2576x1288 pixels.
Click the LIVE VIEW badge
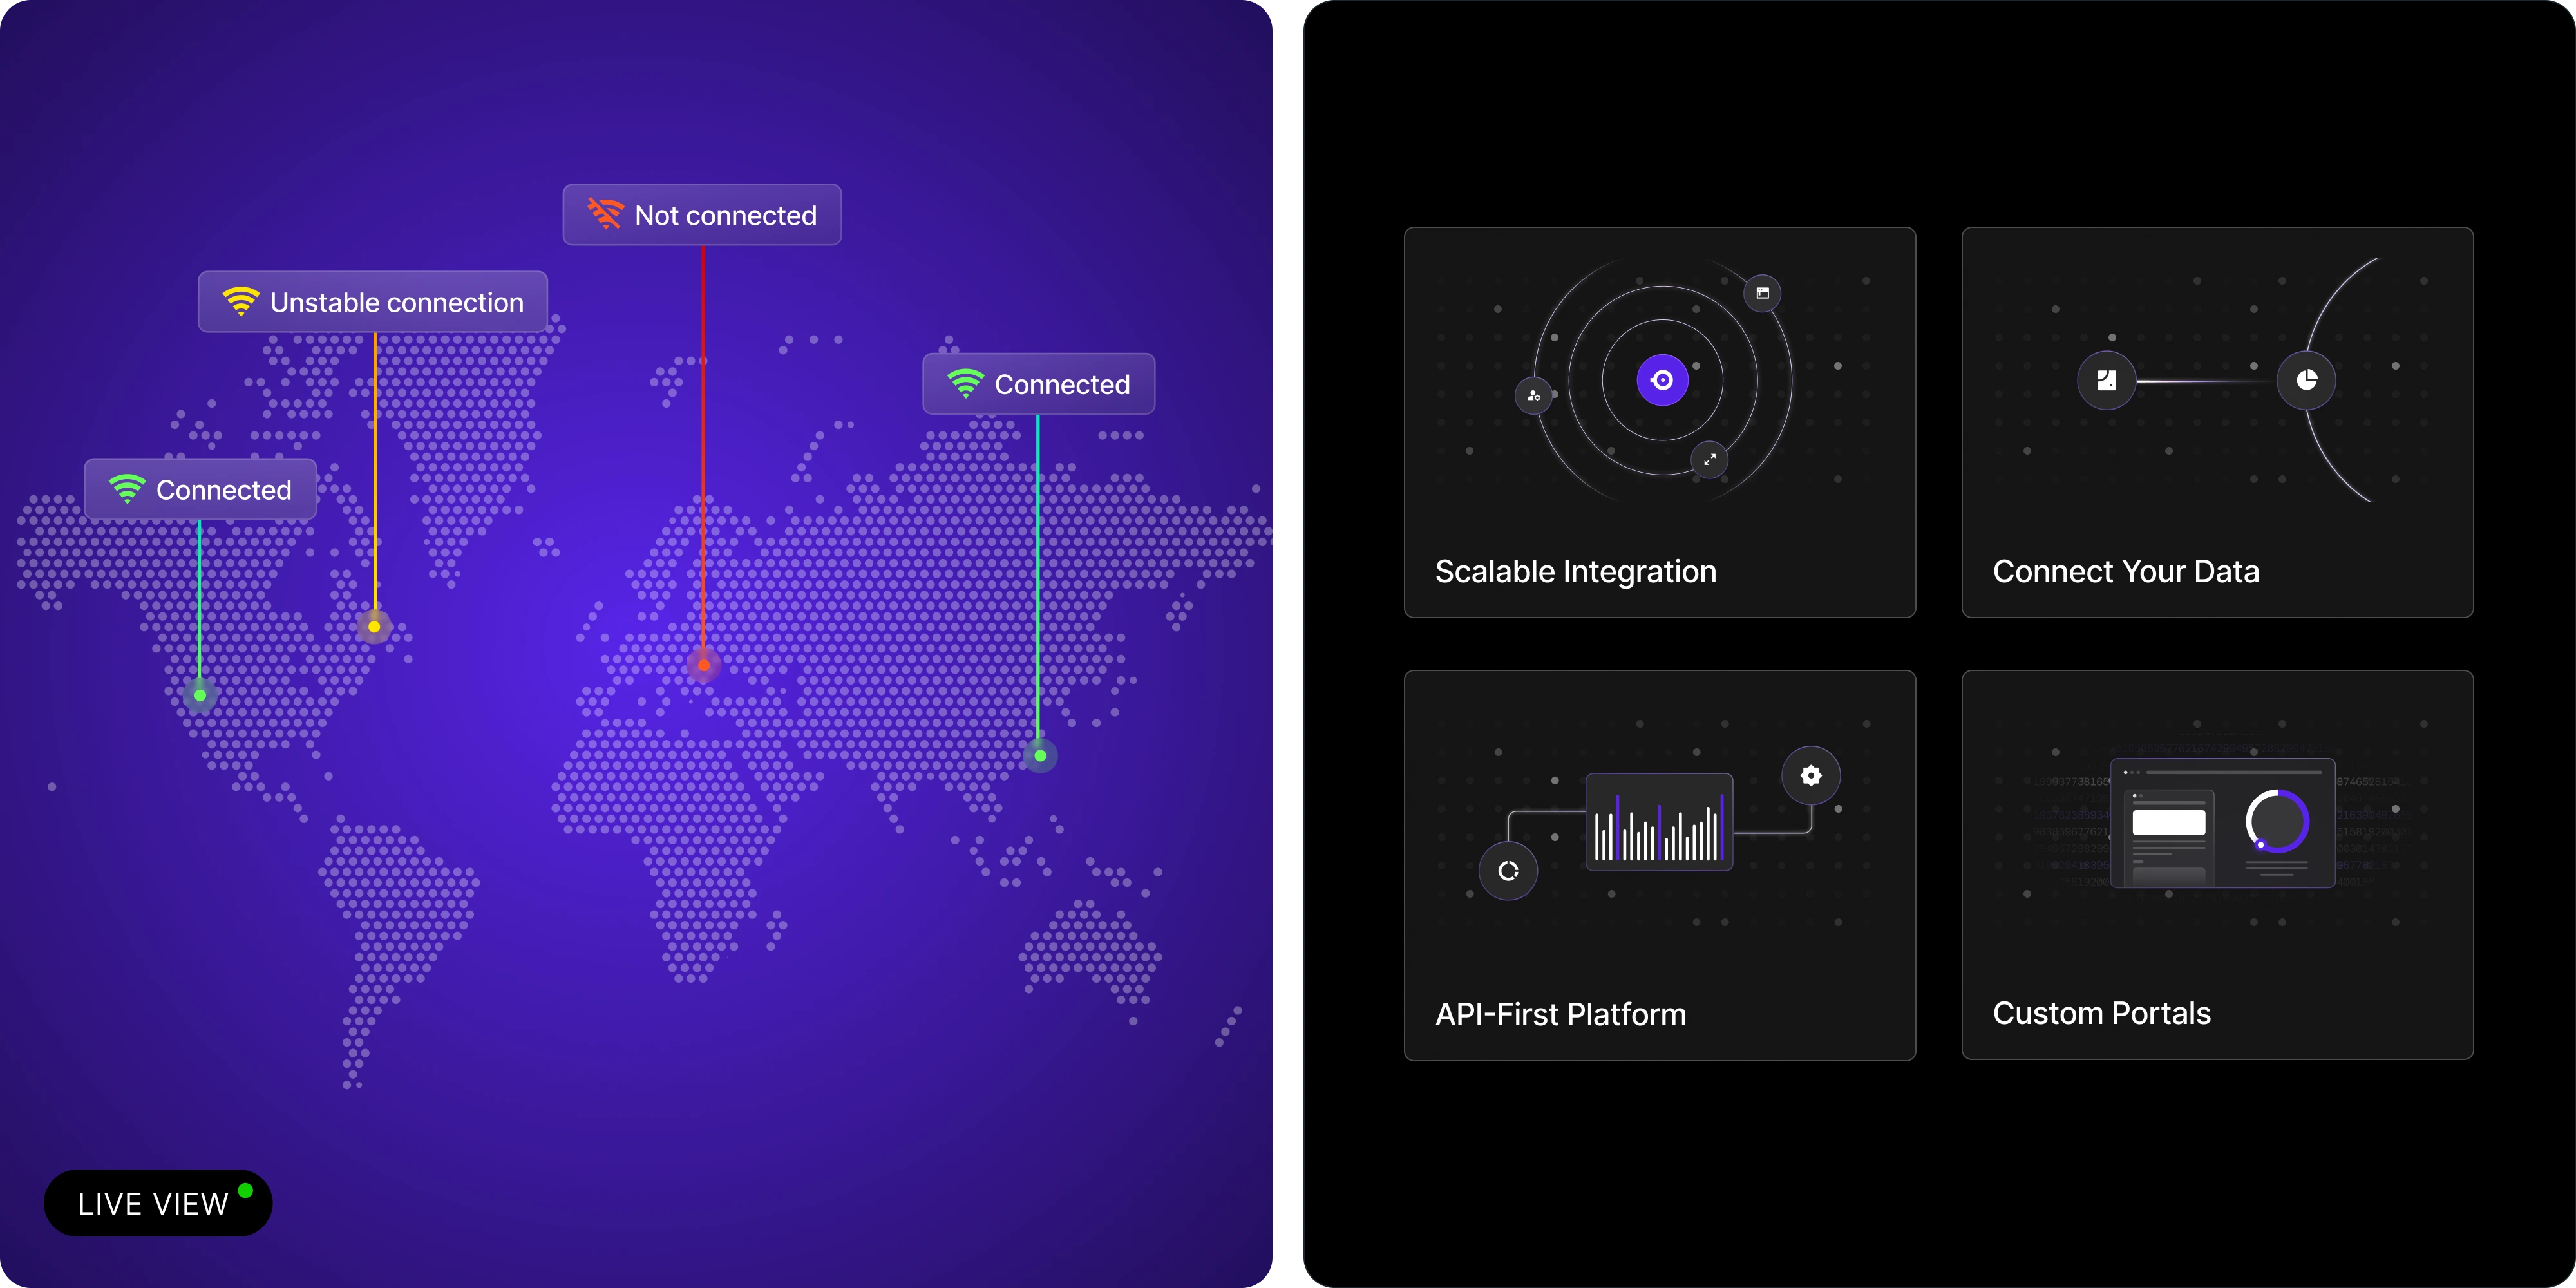(x=158, y=1203)
